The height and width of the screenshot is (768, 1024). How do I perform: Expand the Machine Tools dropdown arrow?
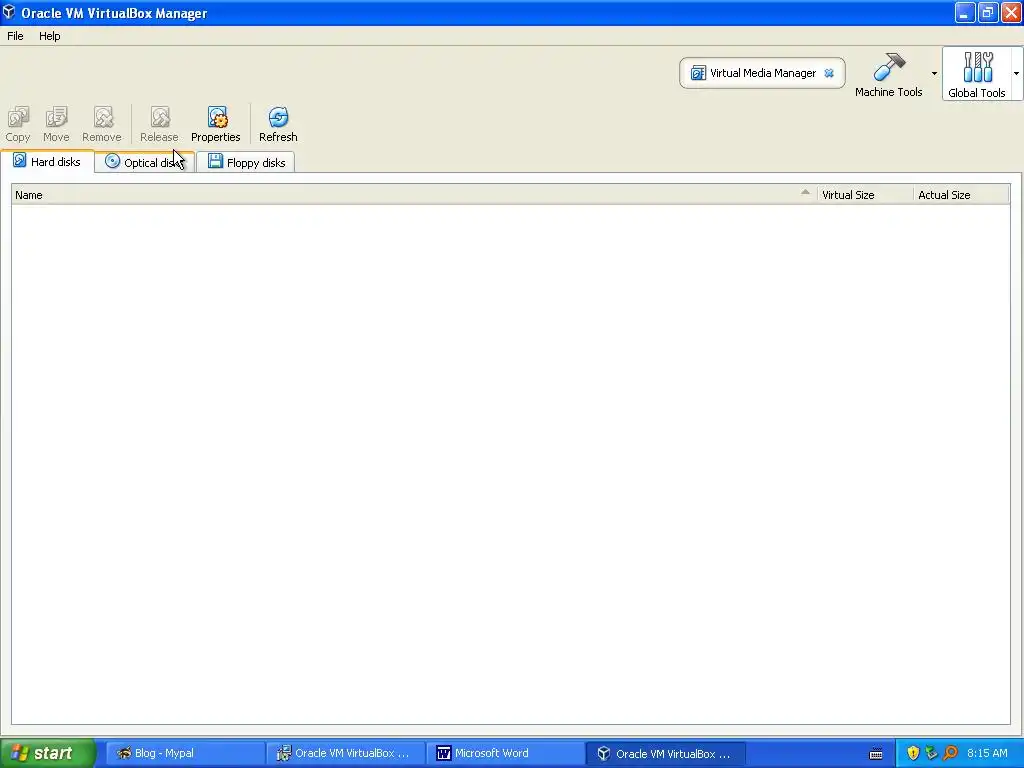coord(934,73)
